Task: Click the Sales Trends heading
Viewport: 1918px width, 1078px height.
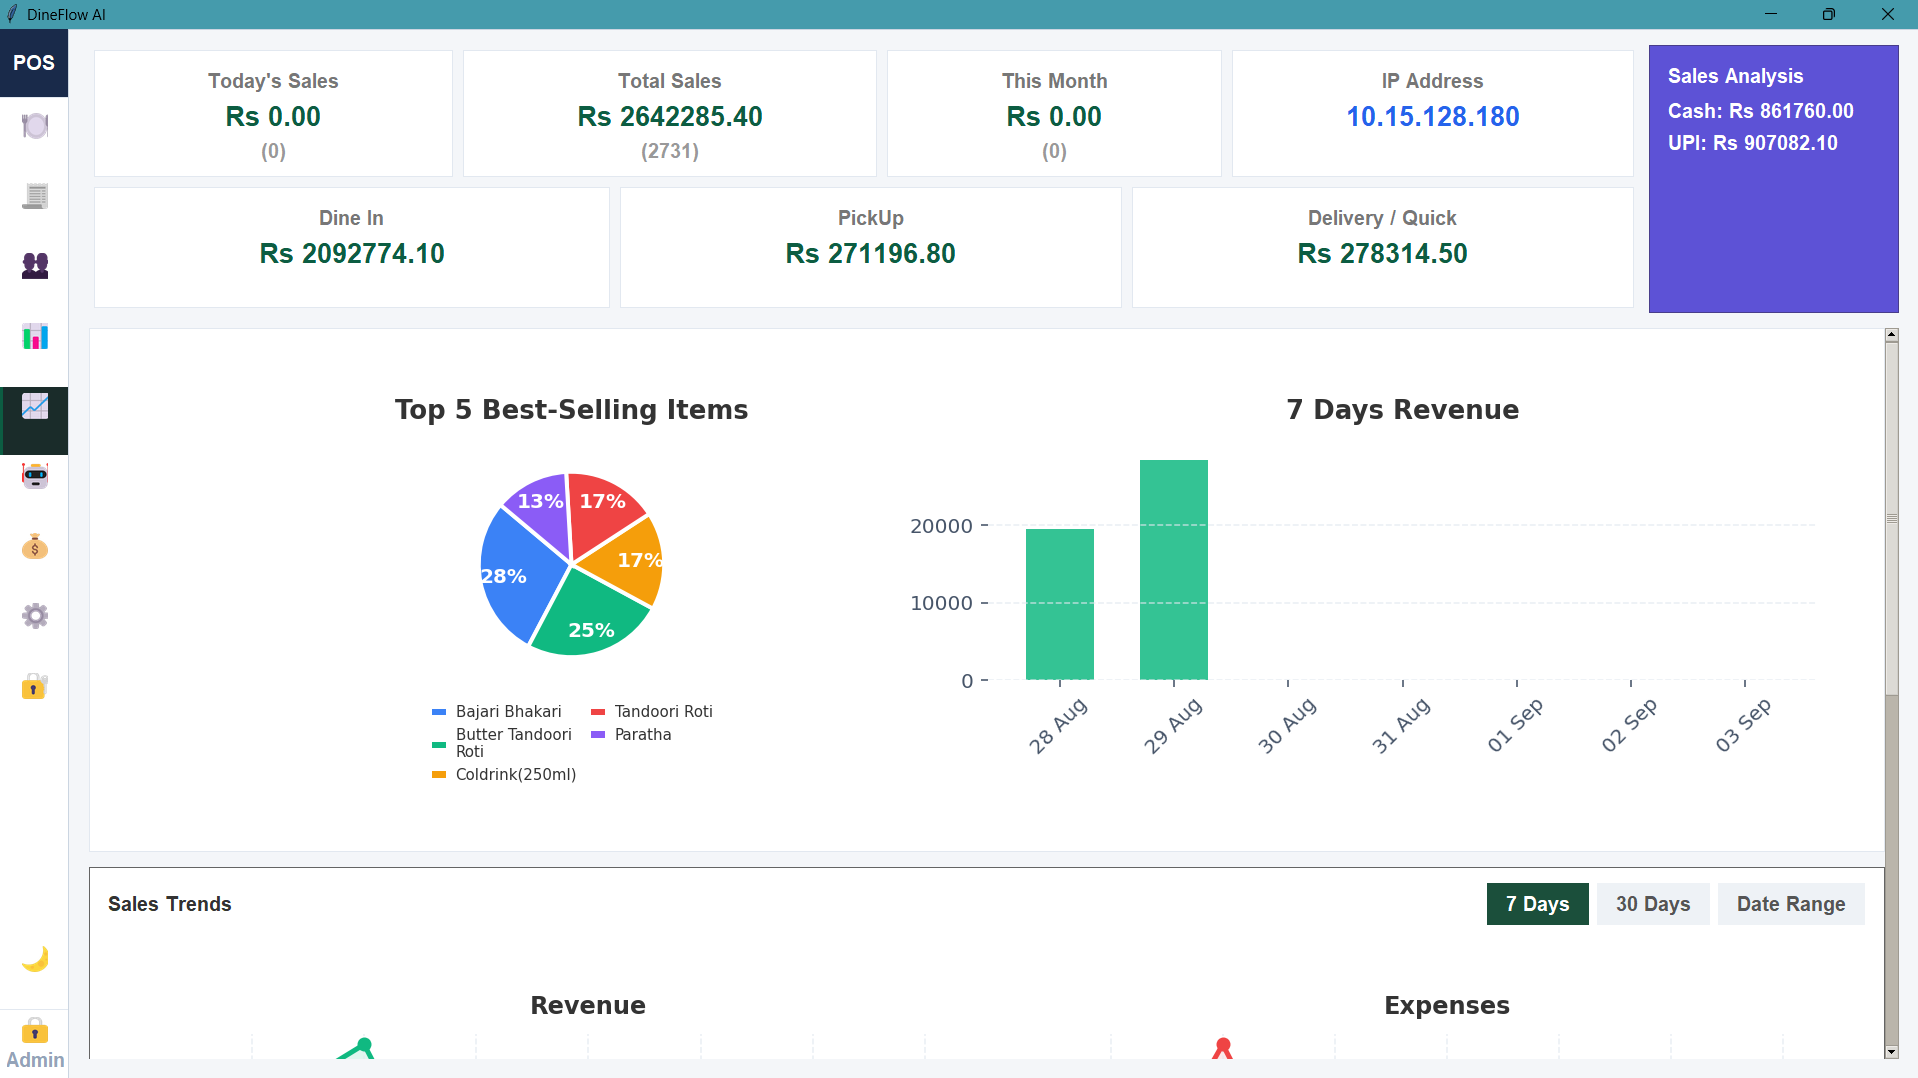Action: [169, 904]
